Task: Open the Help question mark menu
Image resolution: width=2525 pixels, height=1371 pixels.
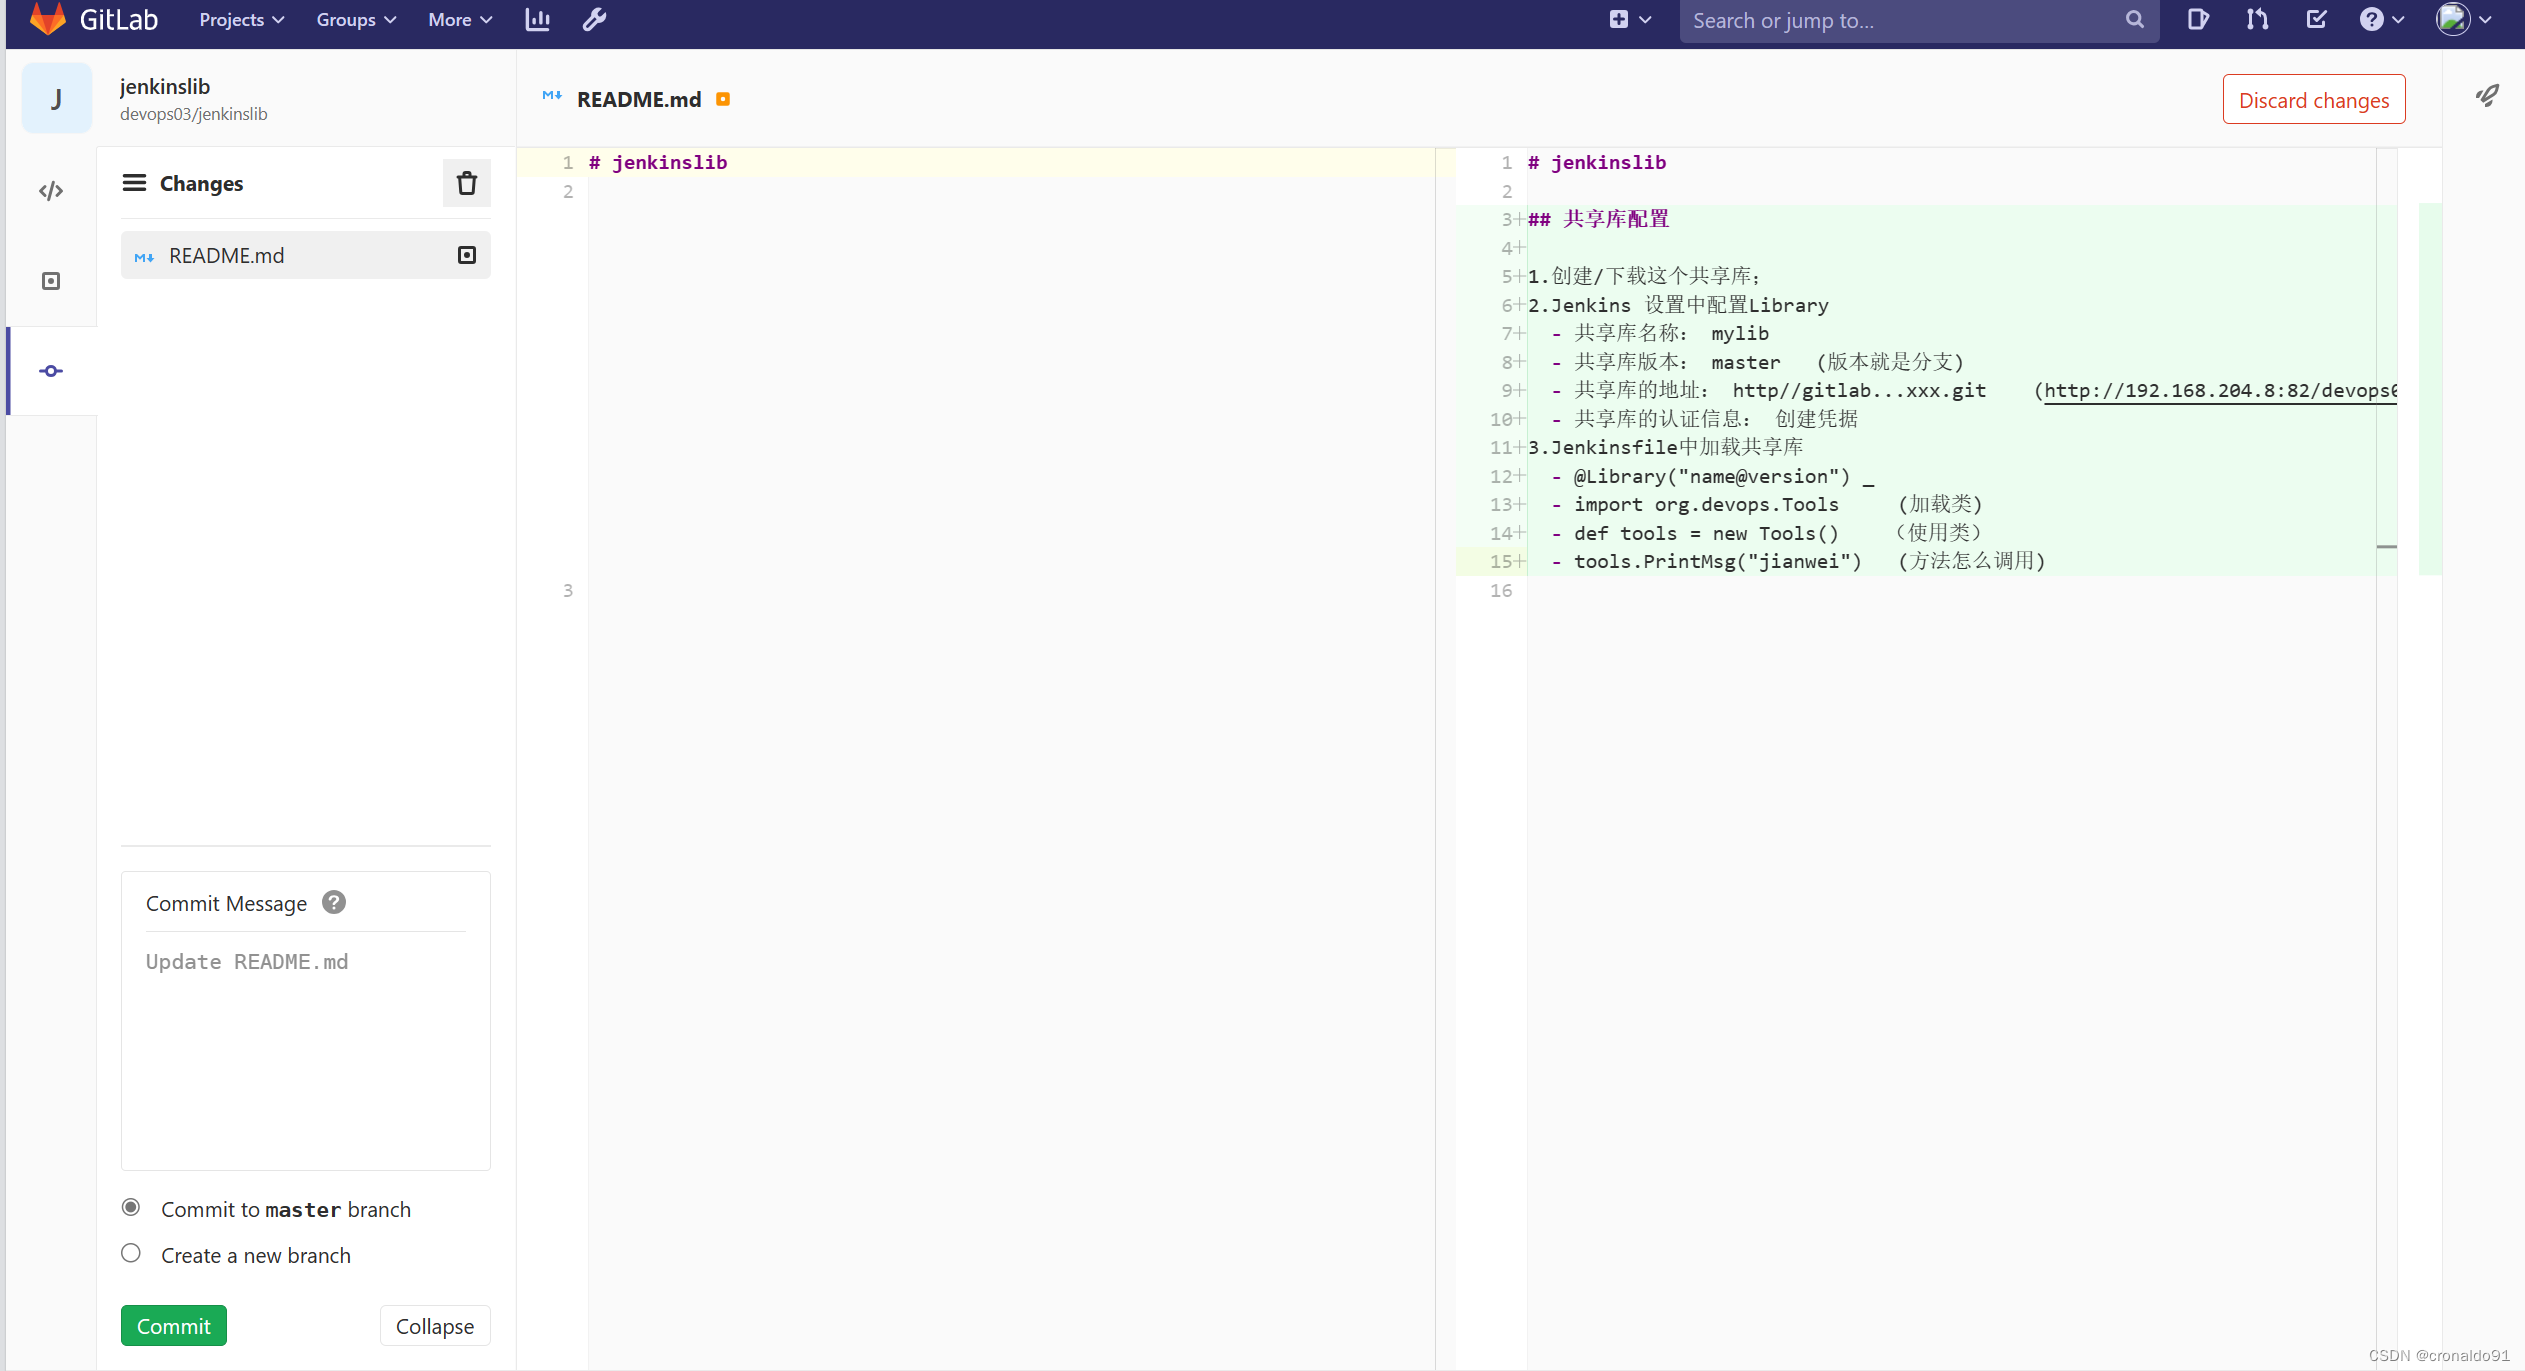Action: (x=2381, y=20)
